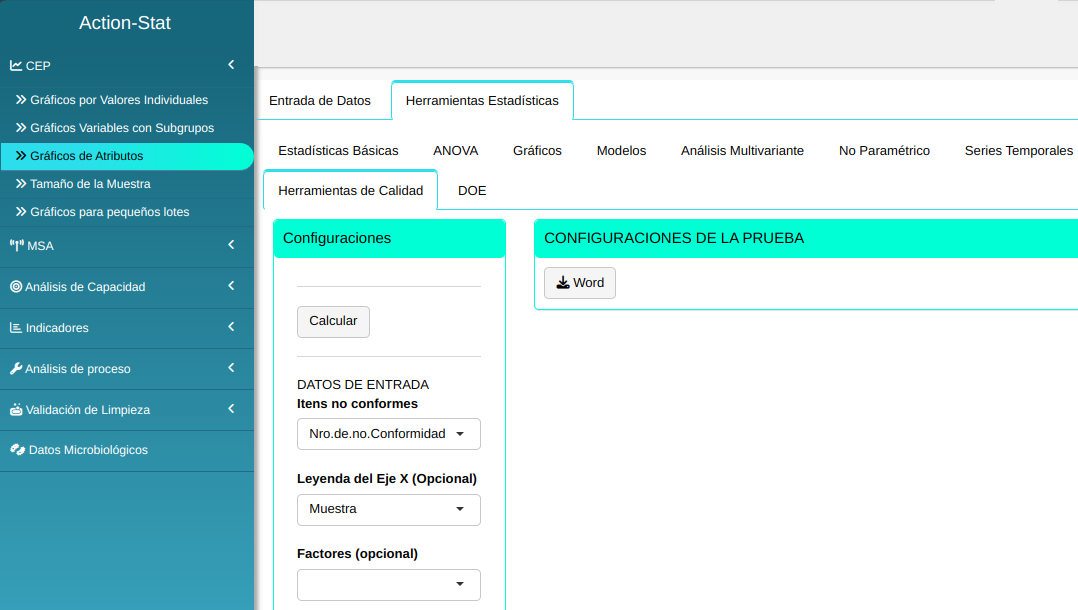Click the Validación de Limpieza icon
This screenshot has width=1078, height=610.
[16, 410]
